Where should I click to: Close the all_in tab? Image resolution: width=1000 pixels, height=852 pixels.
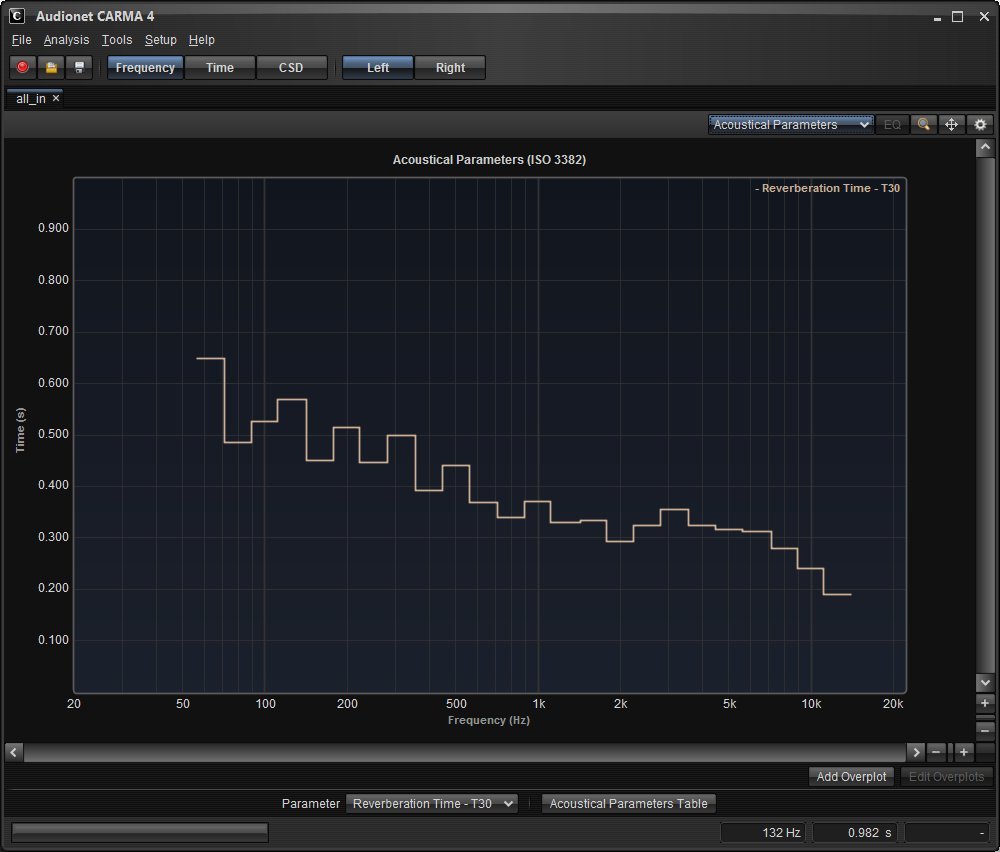click(x=57, y=99)
